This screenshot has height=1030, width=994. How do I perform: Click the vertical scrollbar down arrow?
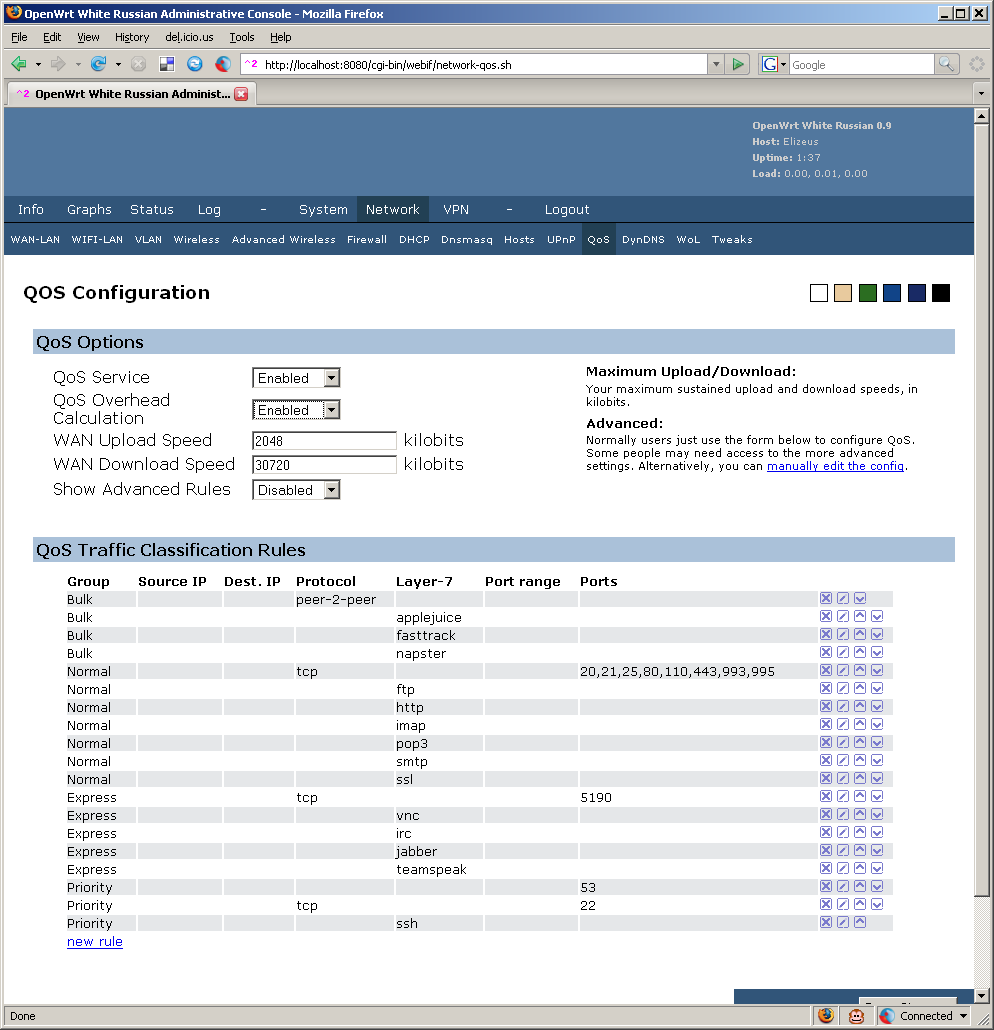(982, 996)
